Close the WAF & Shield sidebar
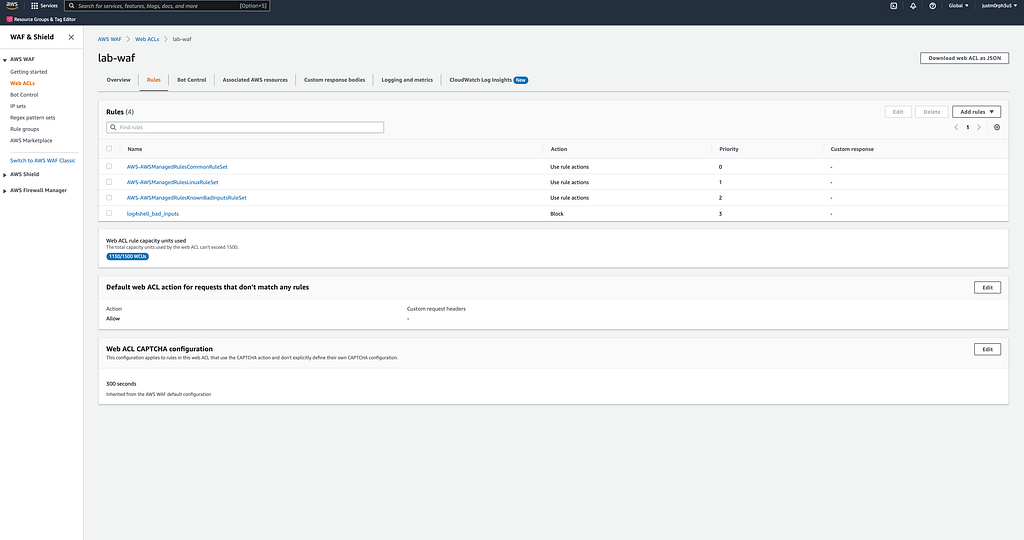 tap(71, 37)
